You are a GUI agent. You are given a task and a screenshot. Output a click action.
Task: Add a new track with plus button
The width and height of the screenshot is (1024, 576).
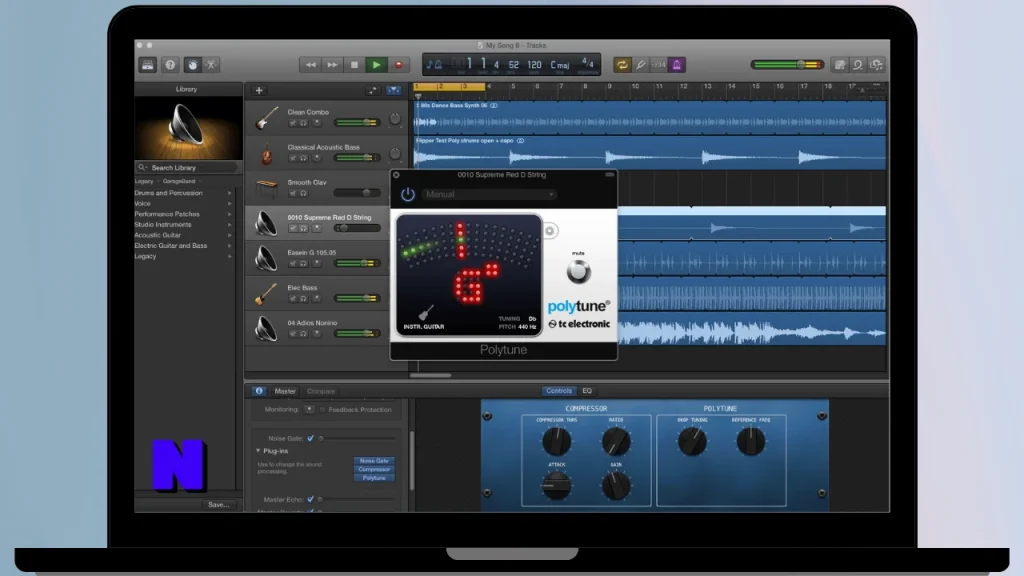click(259, 90)
